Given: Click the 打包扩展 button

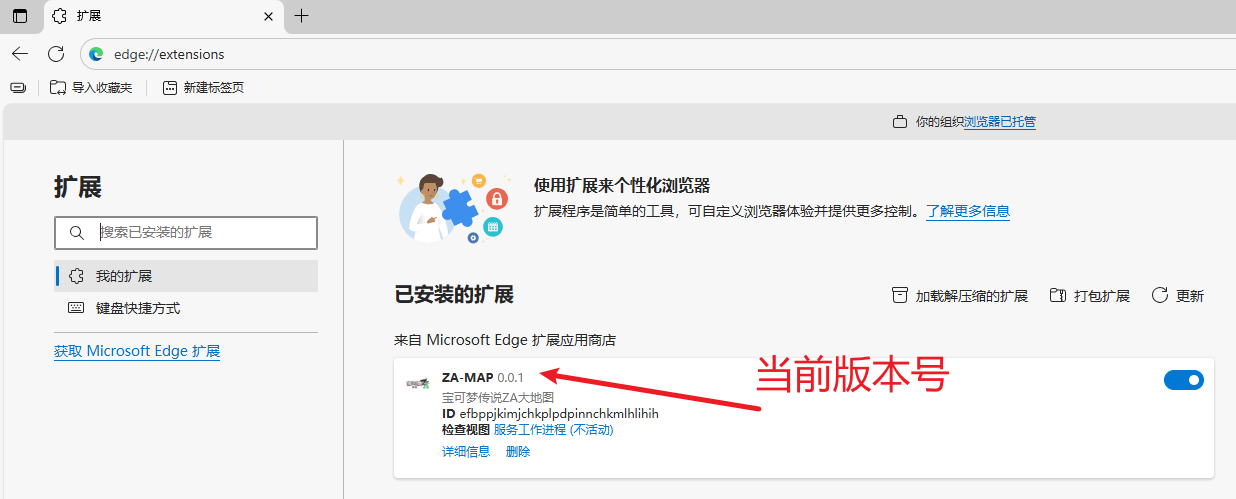Looking at the screenshot, I should point(1089,296).
